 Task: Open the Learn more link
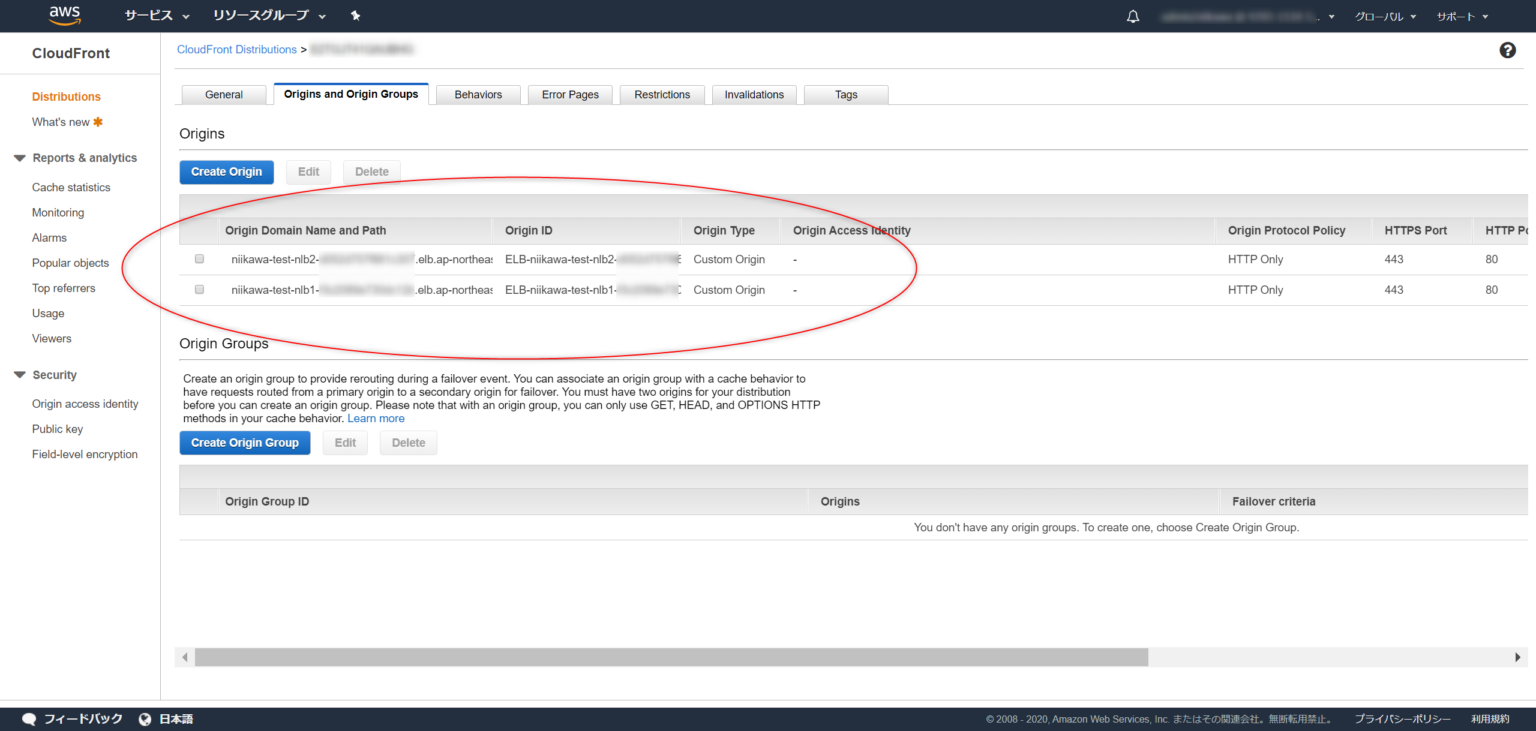[376, 419]
